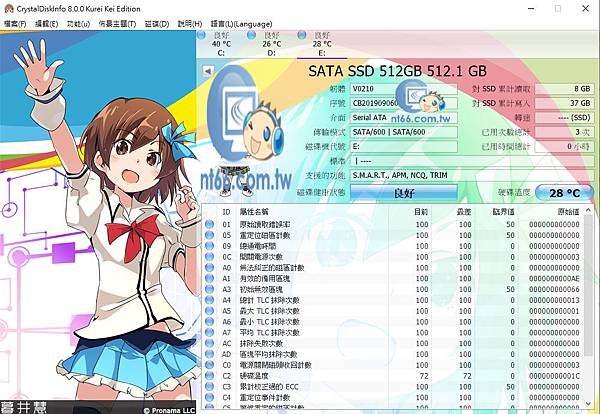Image resolution: width=600 pixels, height=414 pixels.
Task: Click the transfer mode field SATA/600 | SATA/600
Action: [x=404, y=132]
